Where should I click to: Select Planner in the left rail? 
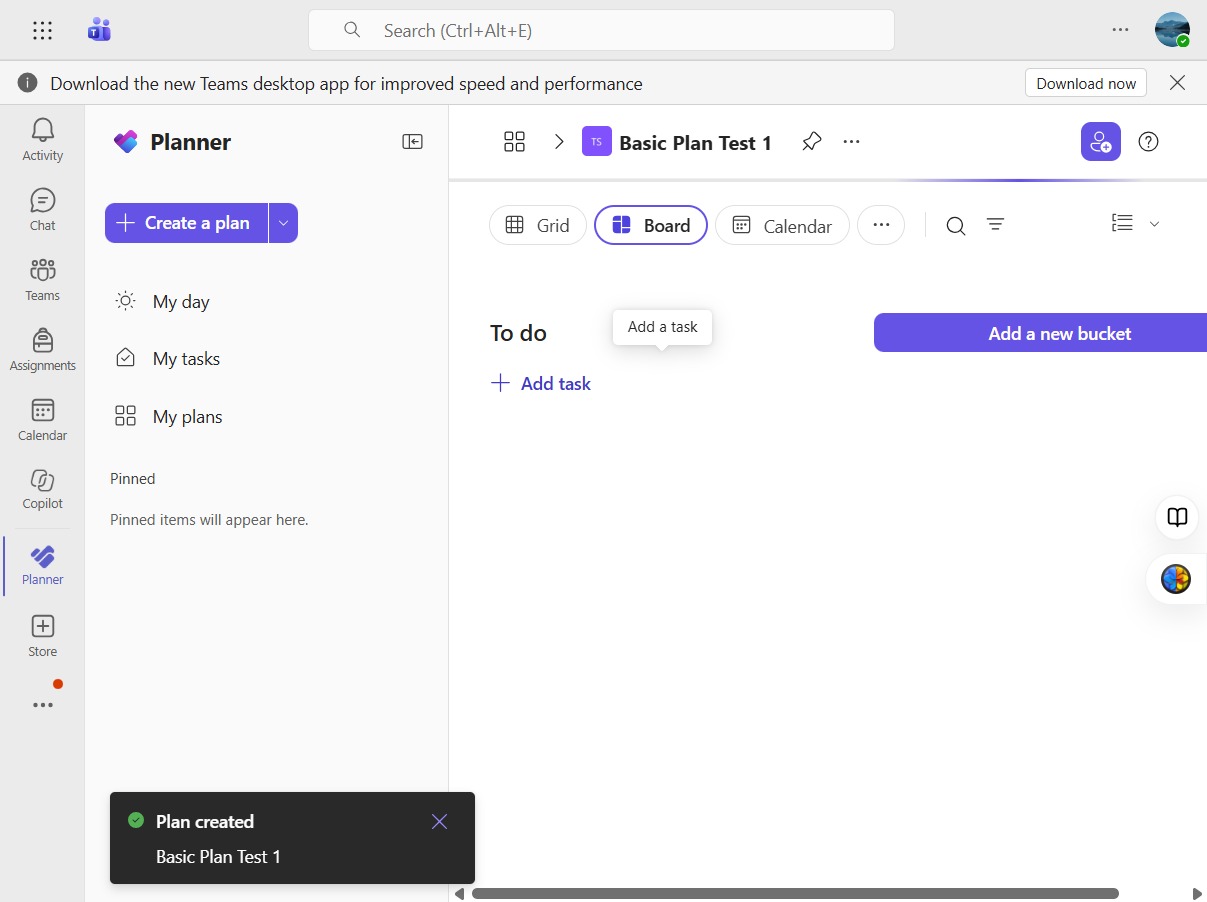pyautogui.click(x=42, y=565)
